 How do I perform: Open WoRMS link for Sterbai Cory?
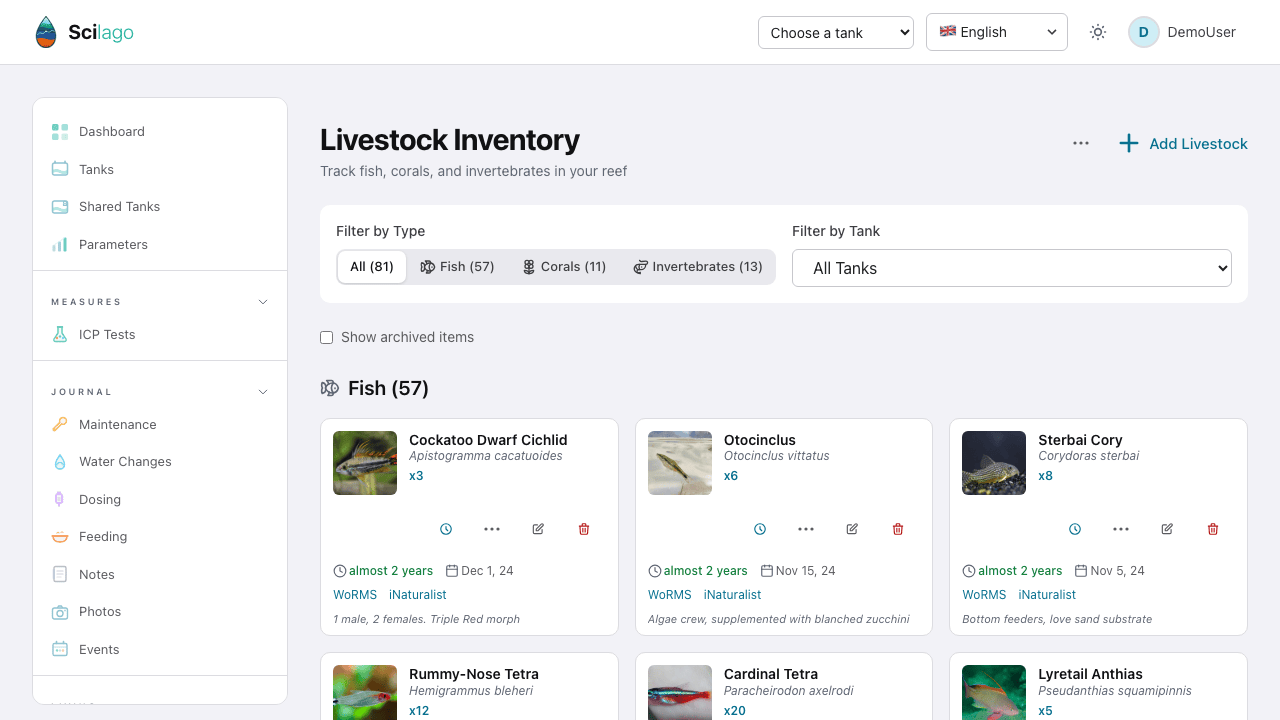[984, 595]
